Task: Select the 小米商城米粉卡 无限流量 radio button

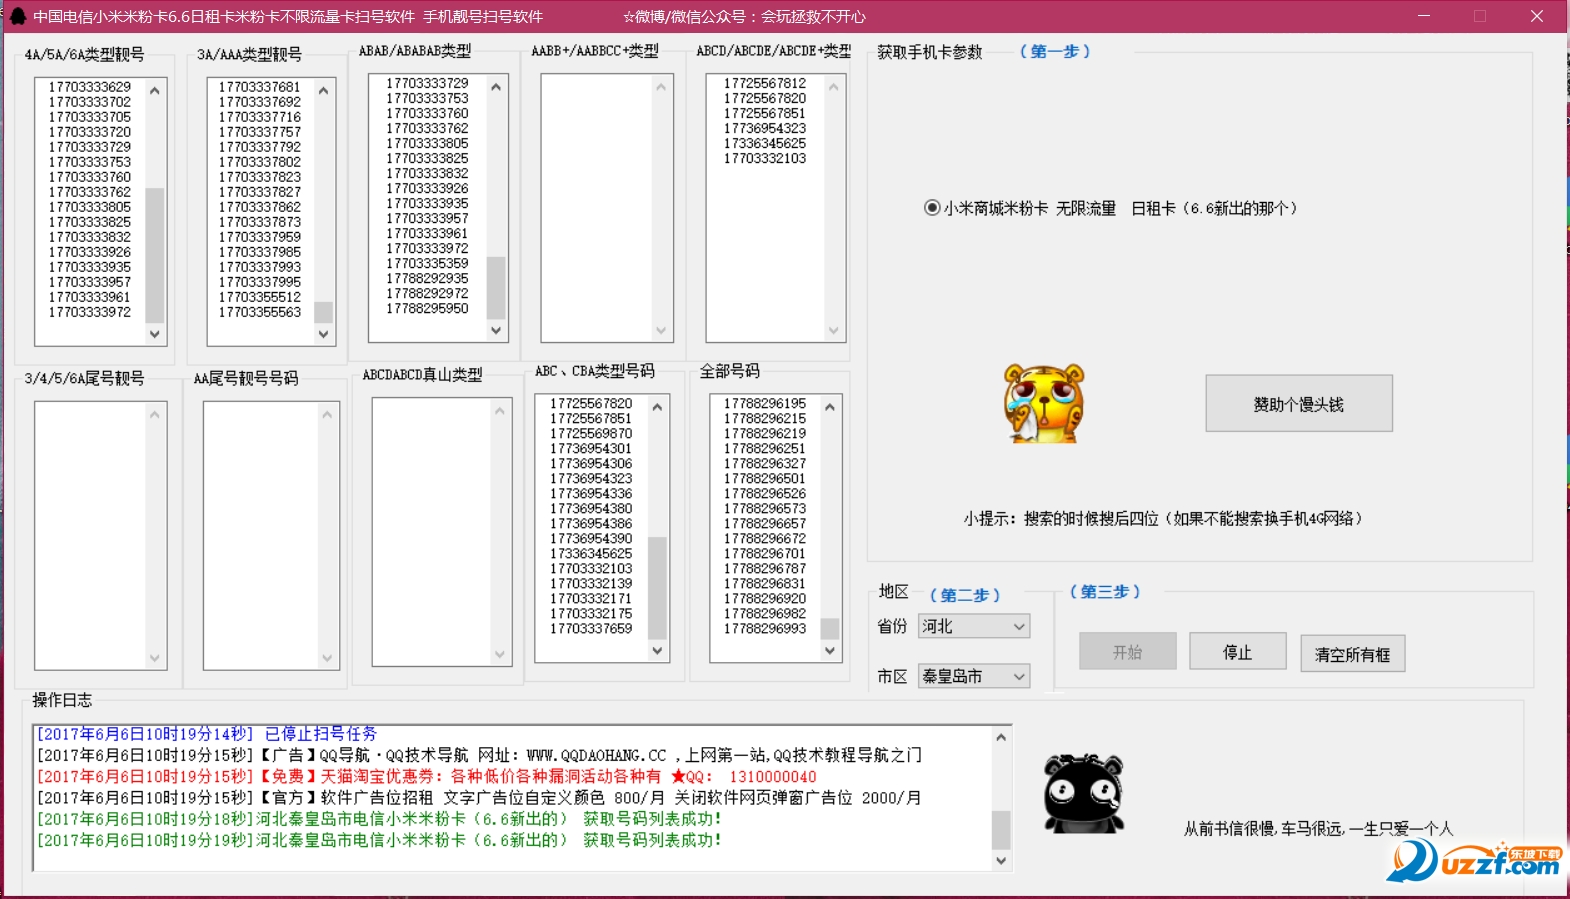Action: tap(932, 208)
